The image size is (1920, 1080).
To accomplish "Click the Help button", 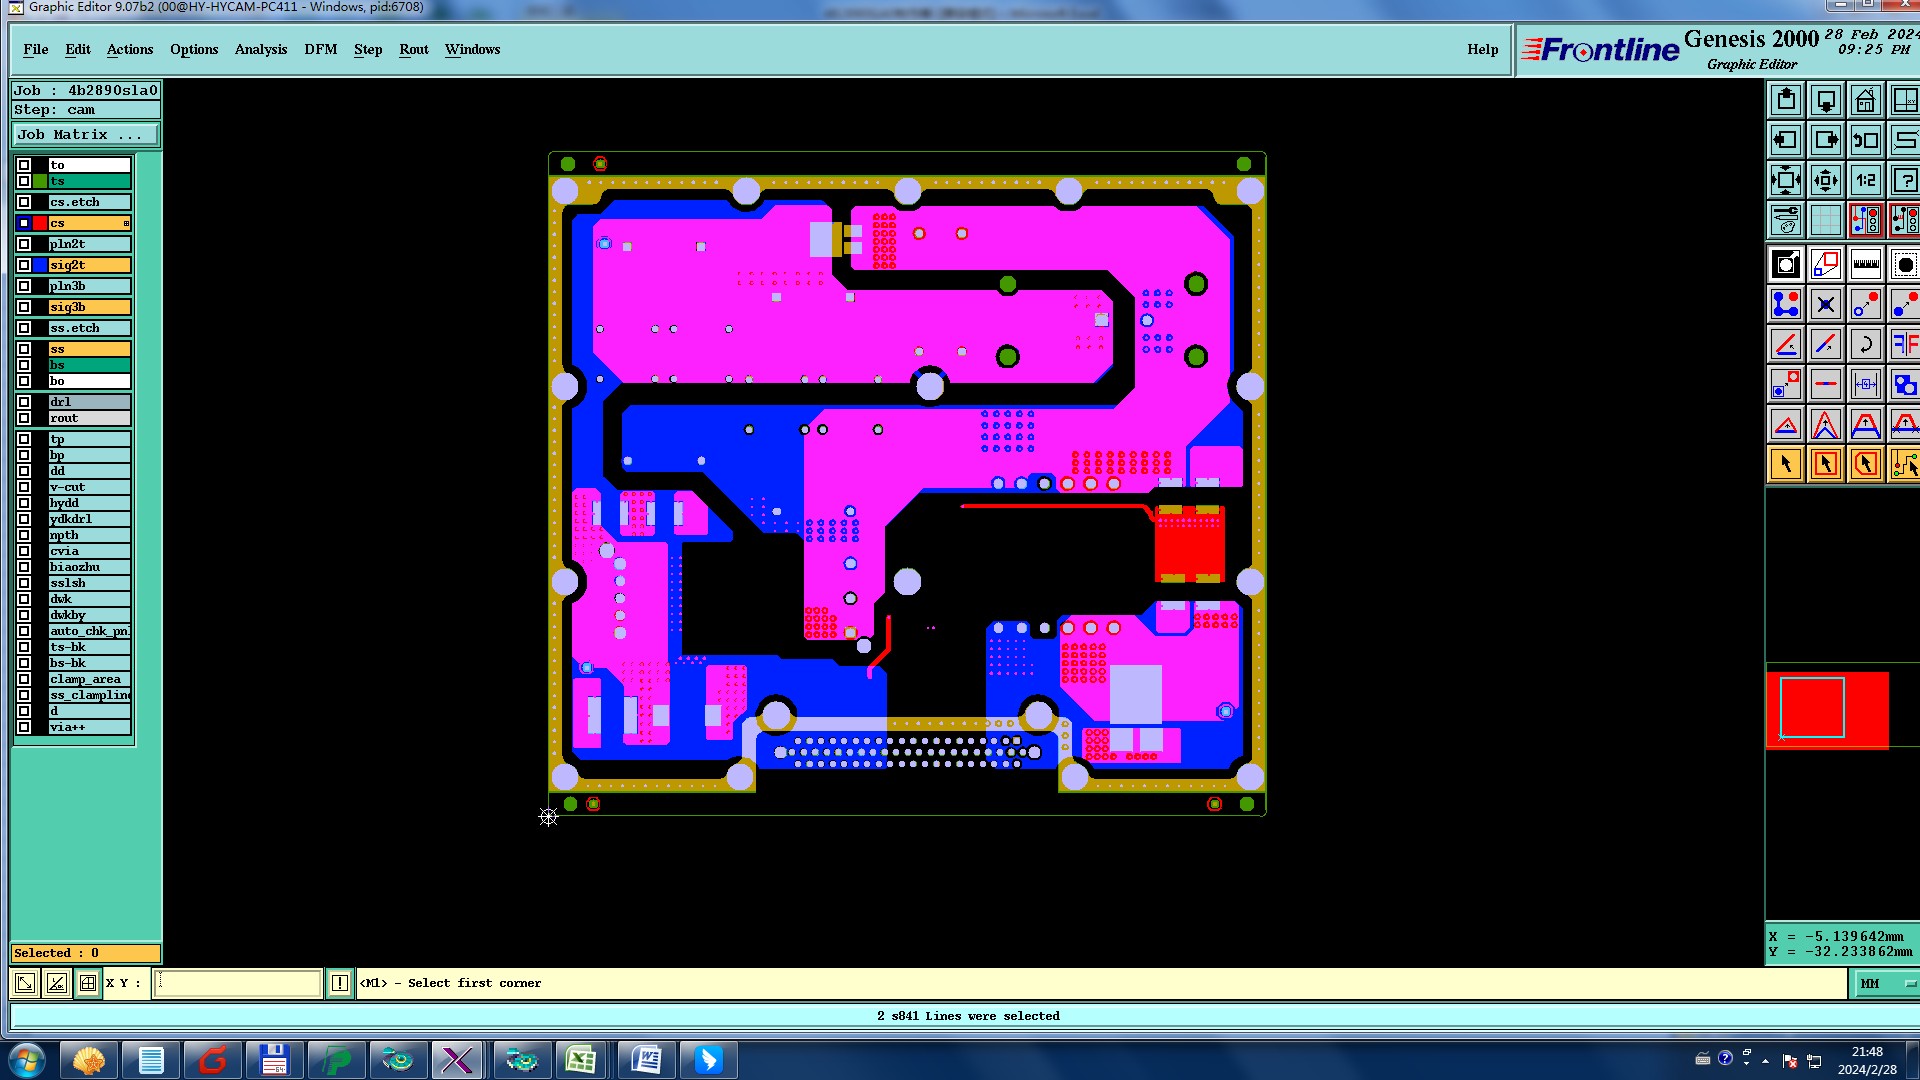I will coord(1482,49).
